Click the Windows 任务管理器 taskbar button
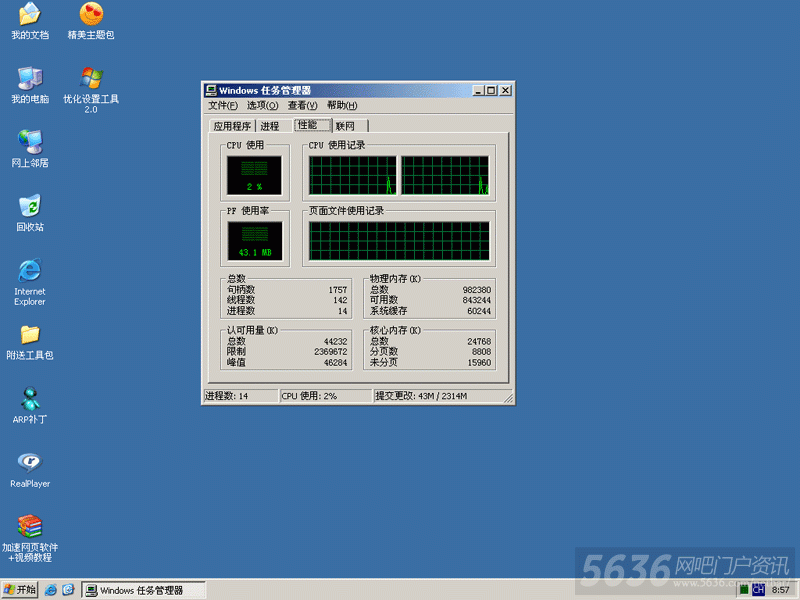This screenshot has width=800, height=600. (x=144, y=590)
